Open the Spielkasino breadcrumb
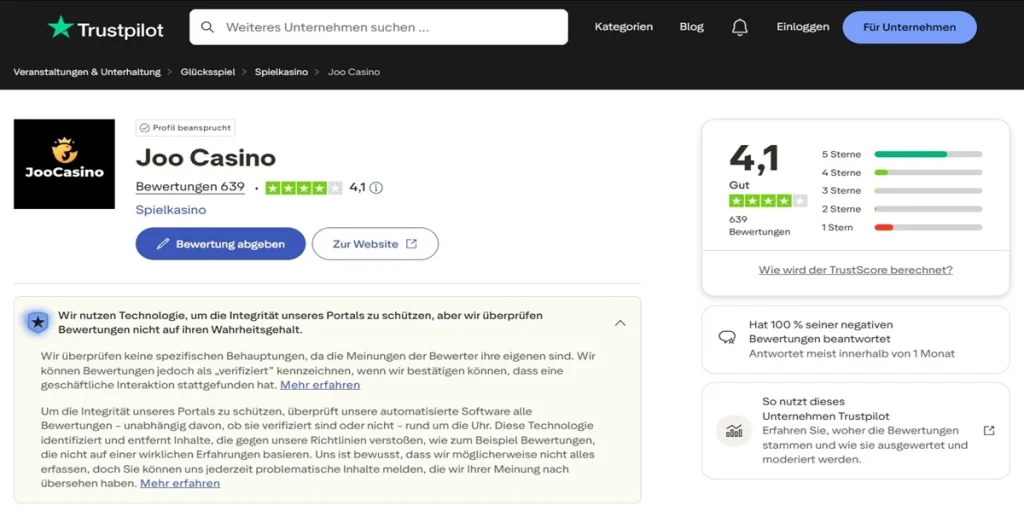 pos(281,72)
